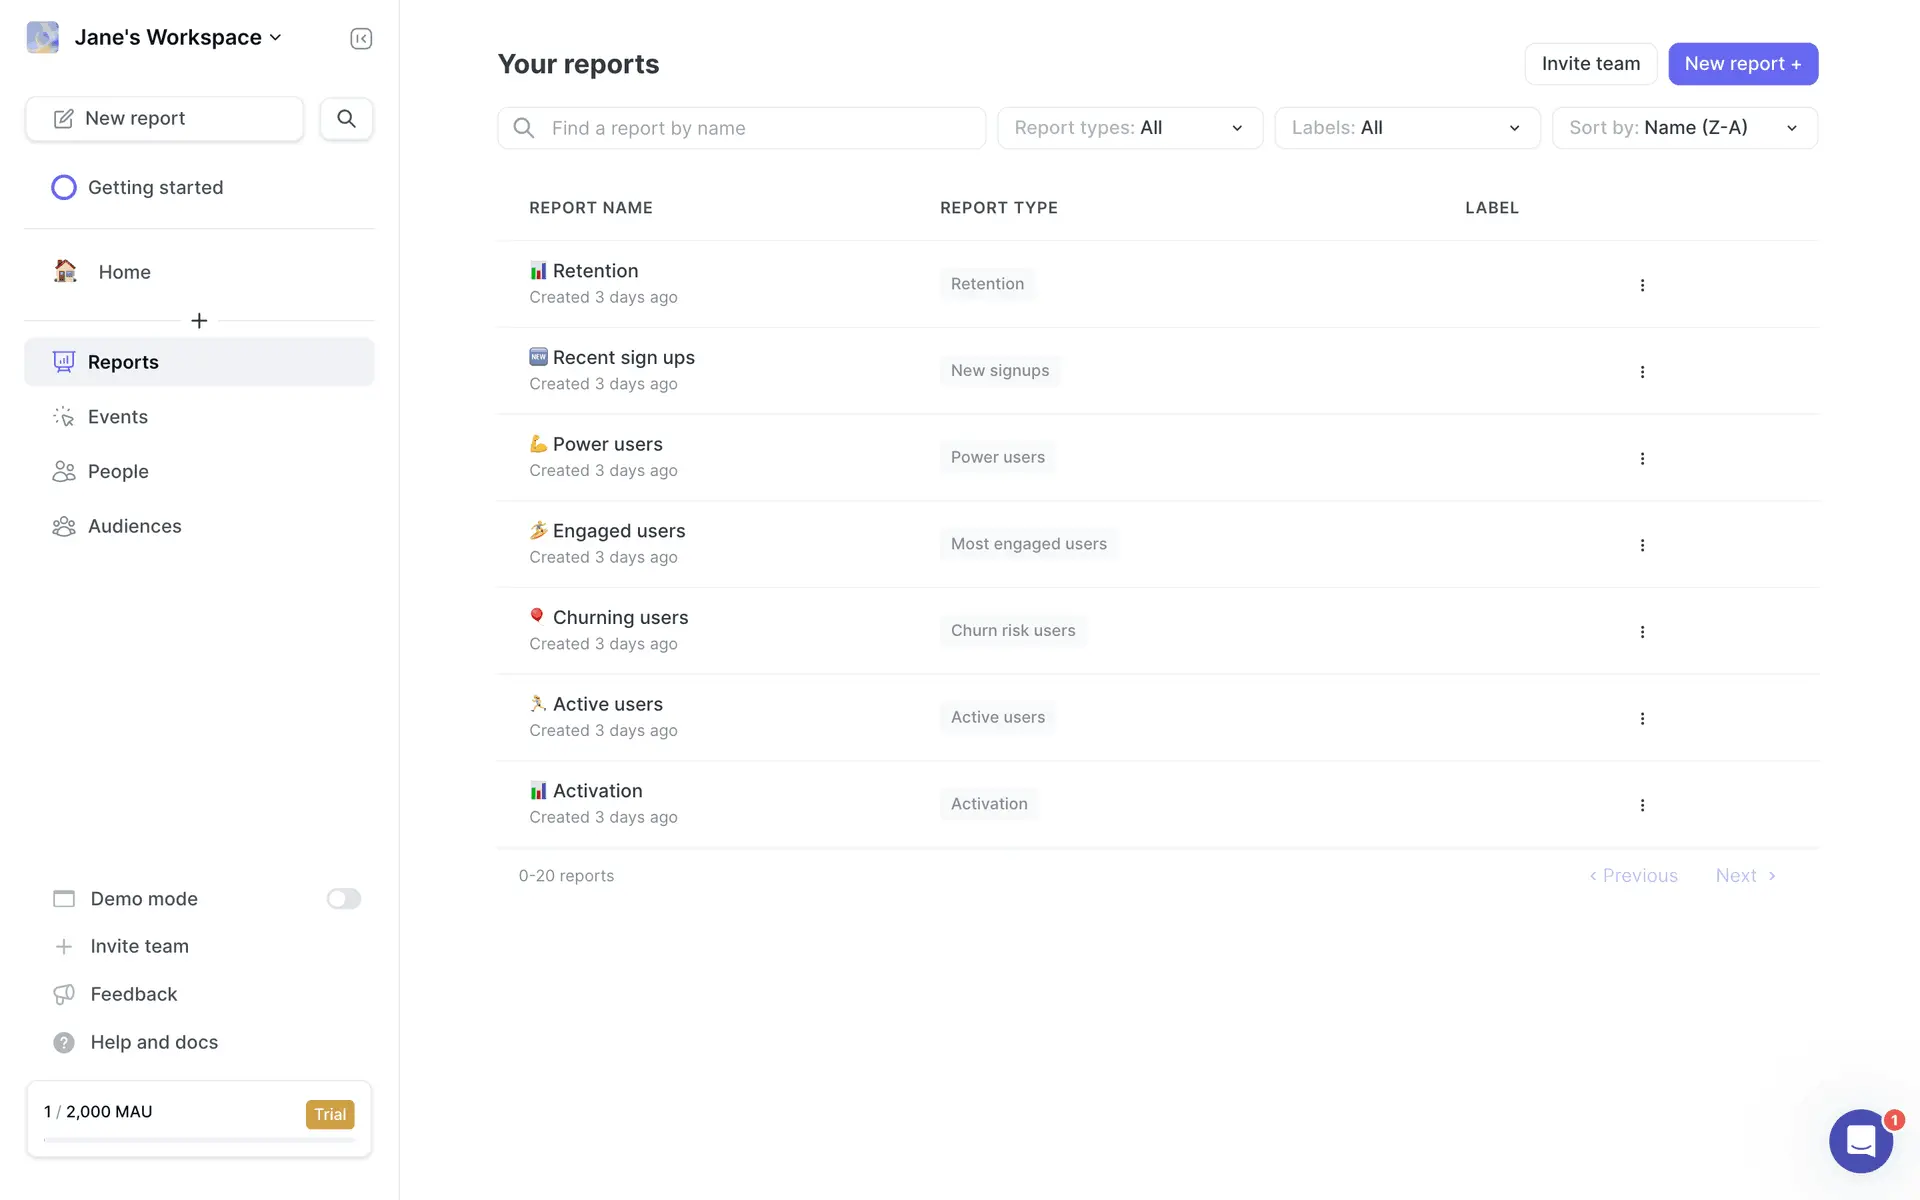Collapse the sidebar with the panel icon
1920x1200 pixels.
coord(361,39)
